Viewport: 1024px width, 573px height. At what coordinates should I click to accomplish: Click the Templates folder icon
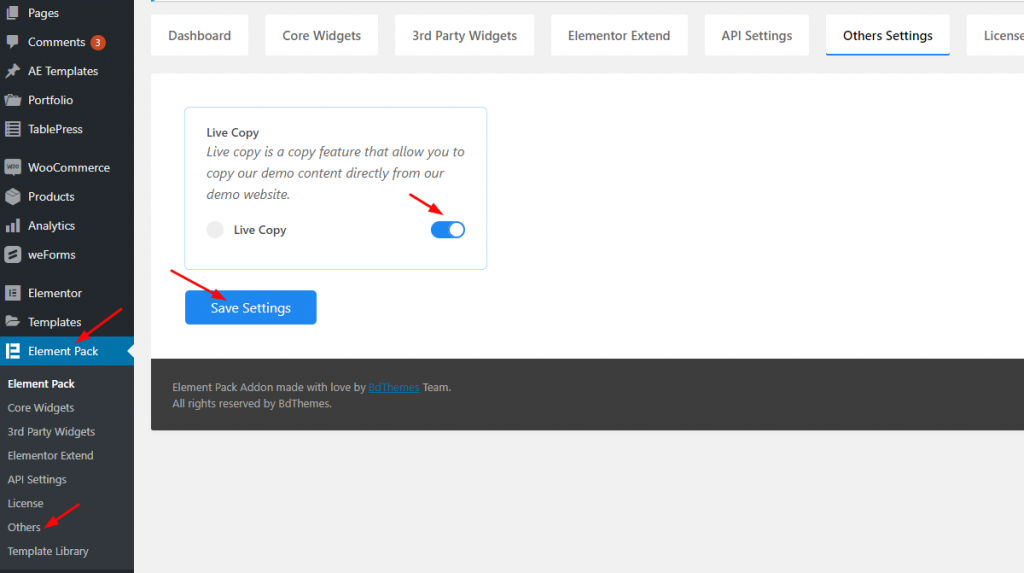[x=12, y=321]
